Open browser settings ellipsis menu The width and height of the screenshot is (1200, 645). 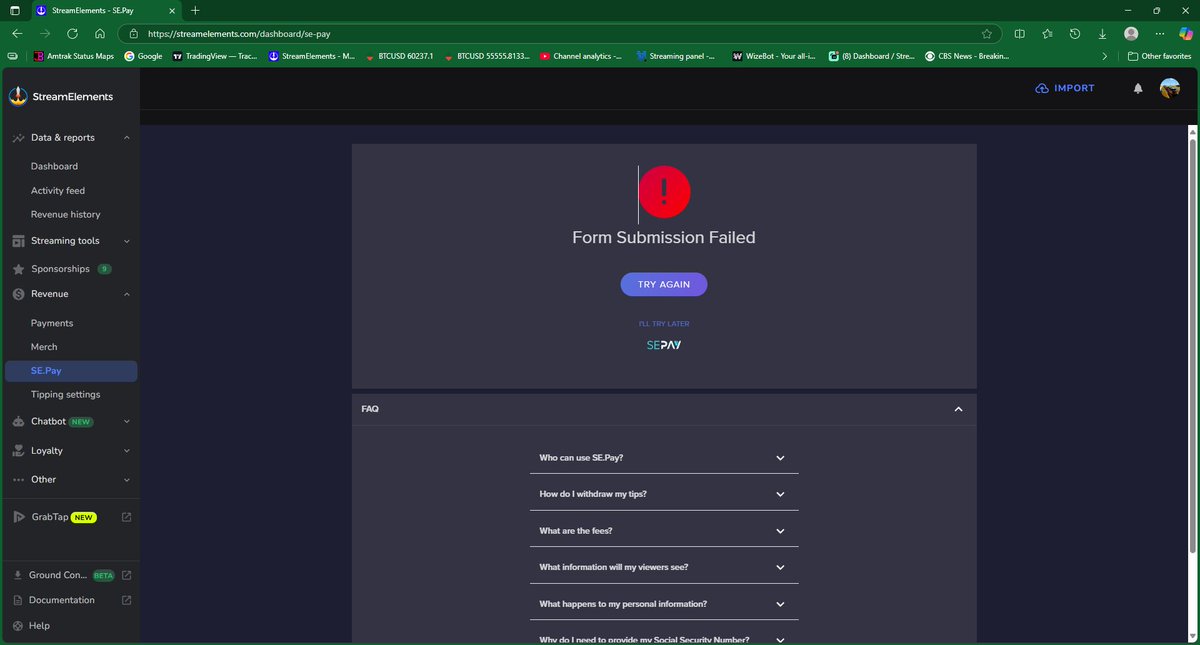(1159, 33)
